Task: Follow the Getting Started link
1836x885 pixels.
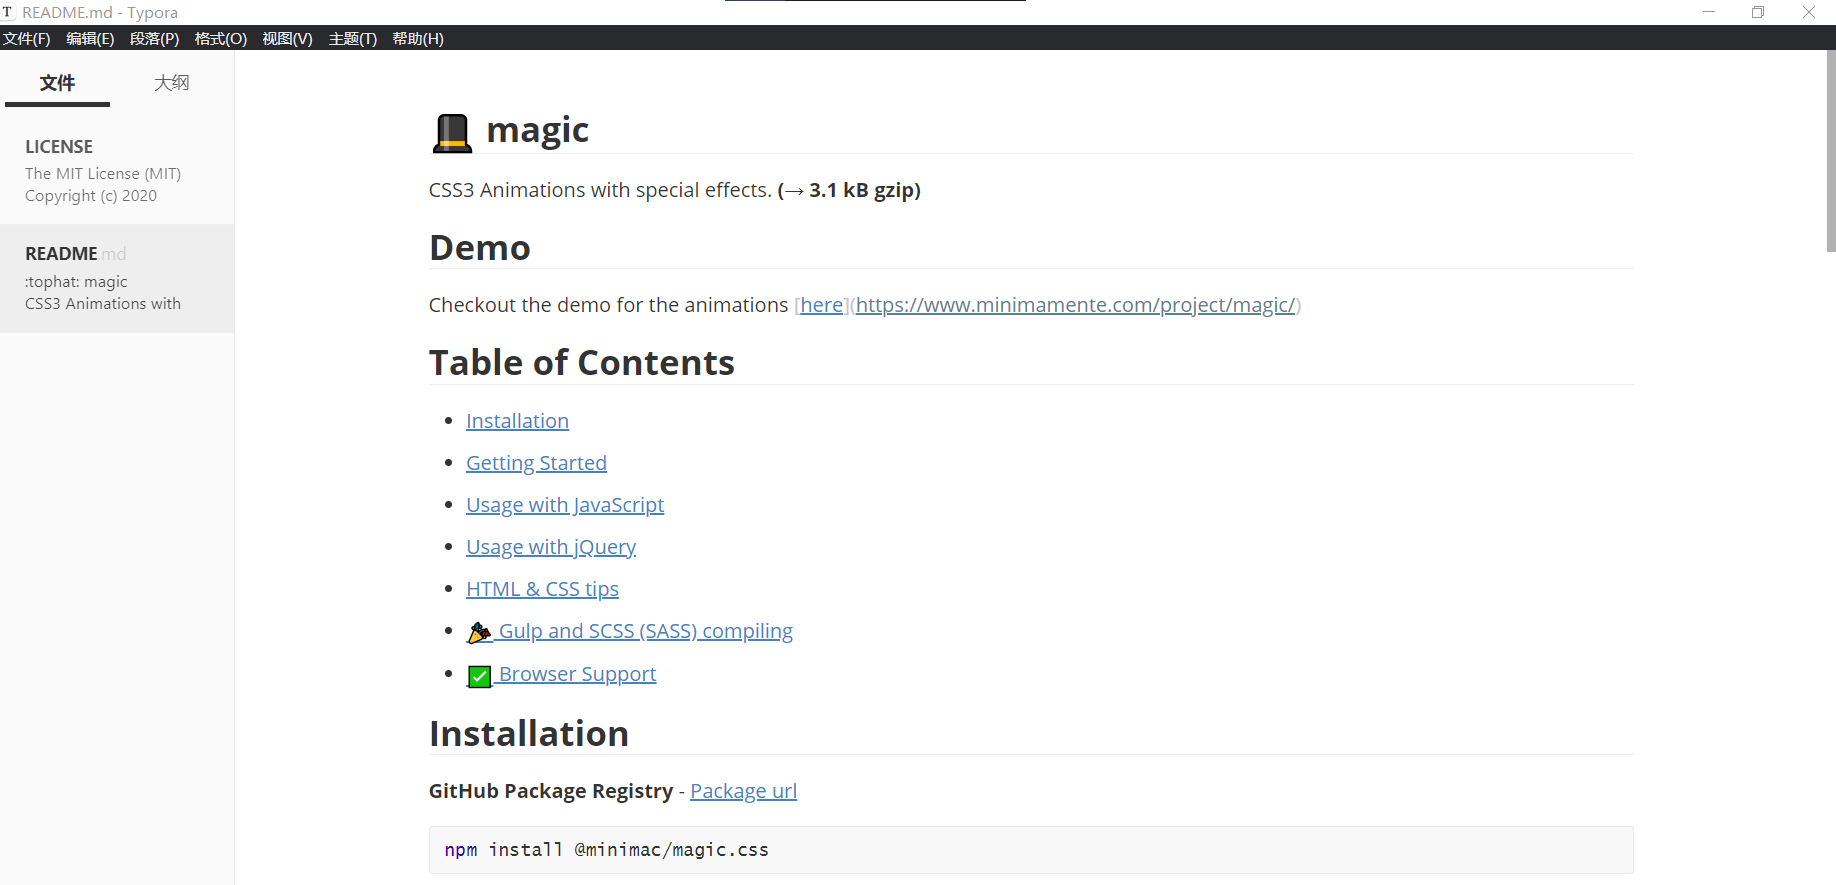Action: (x=536, y=463)
